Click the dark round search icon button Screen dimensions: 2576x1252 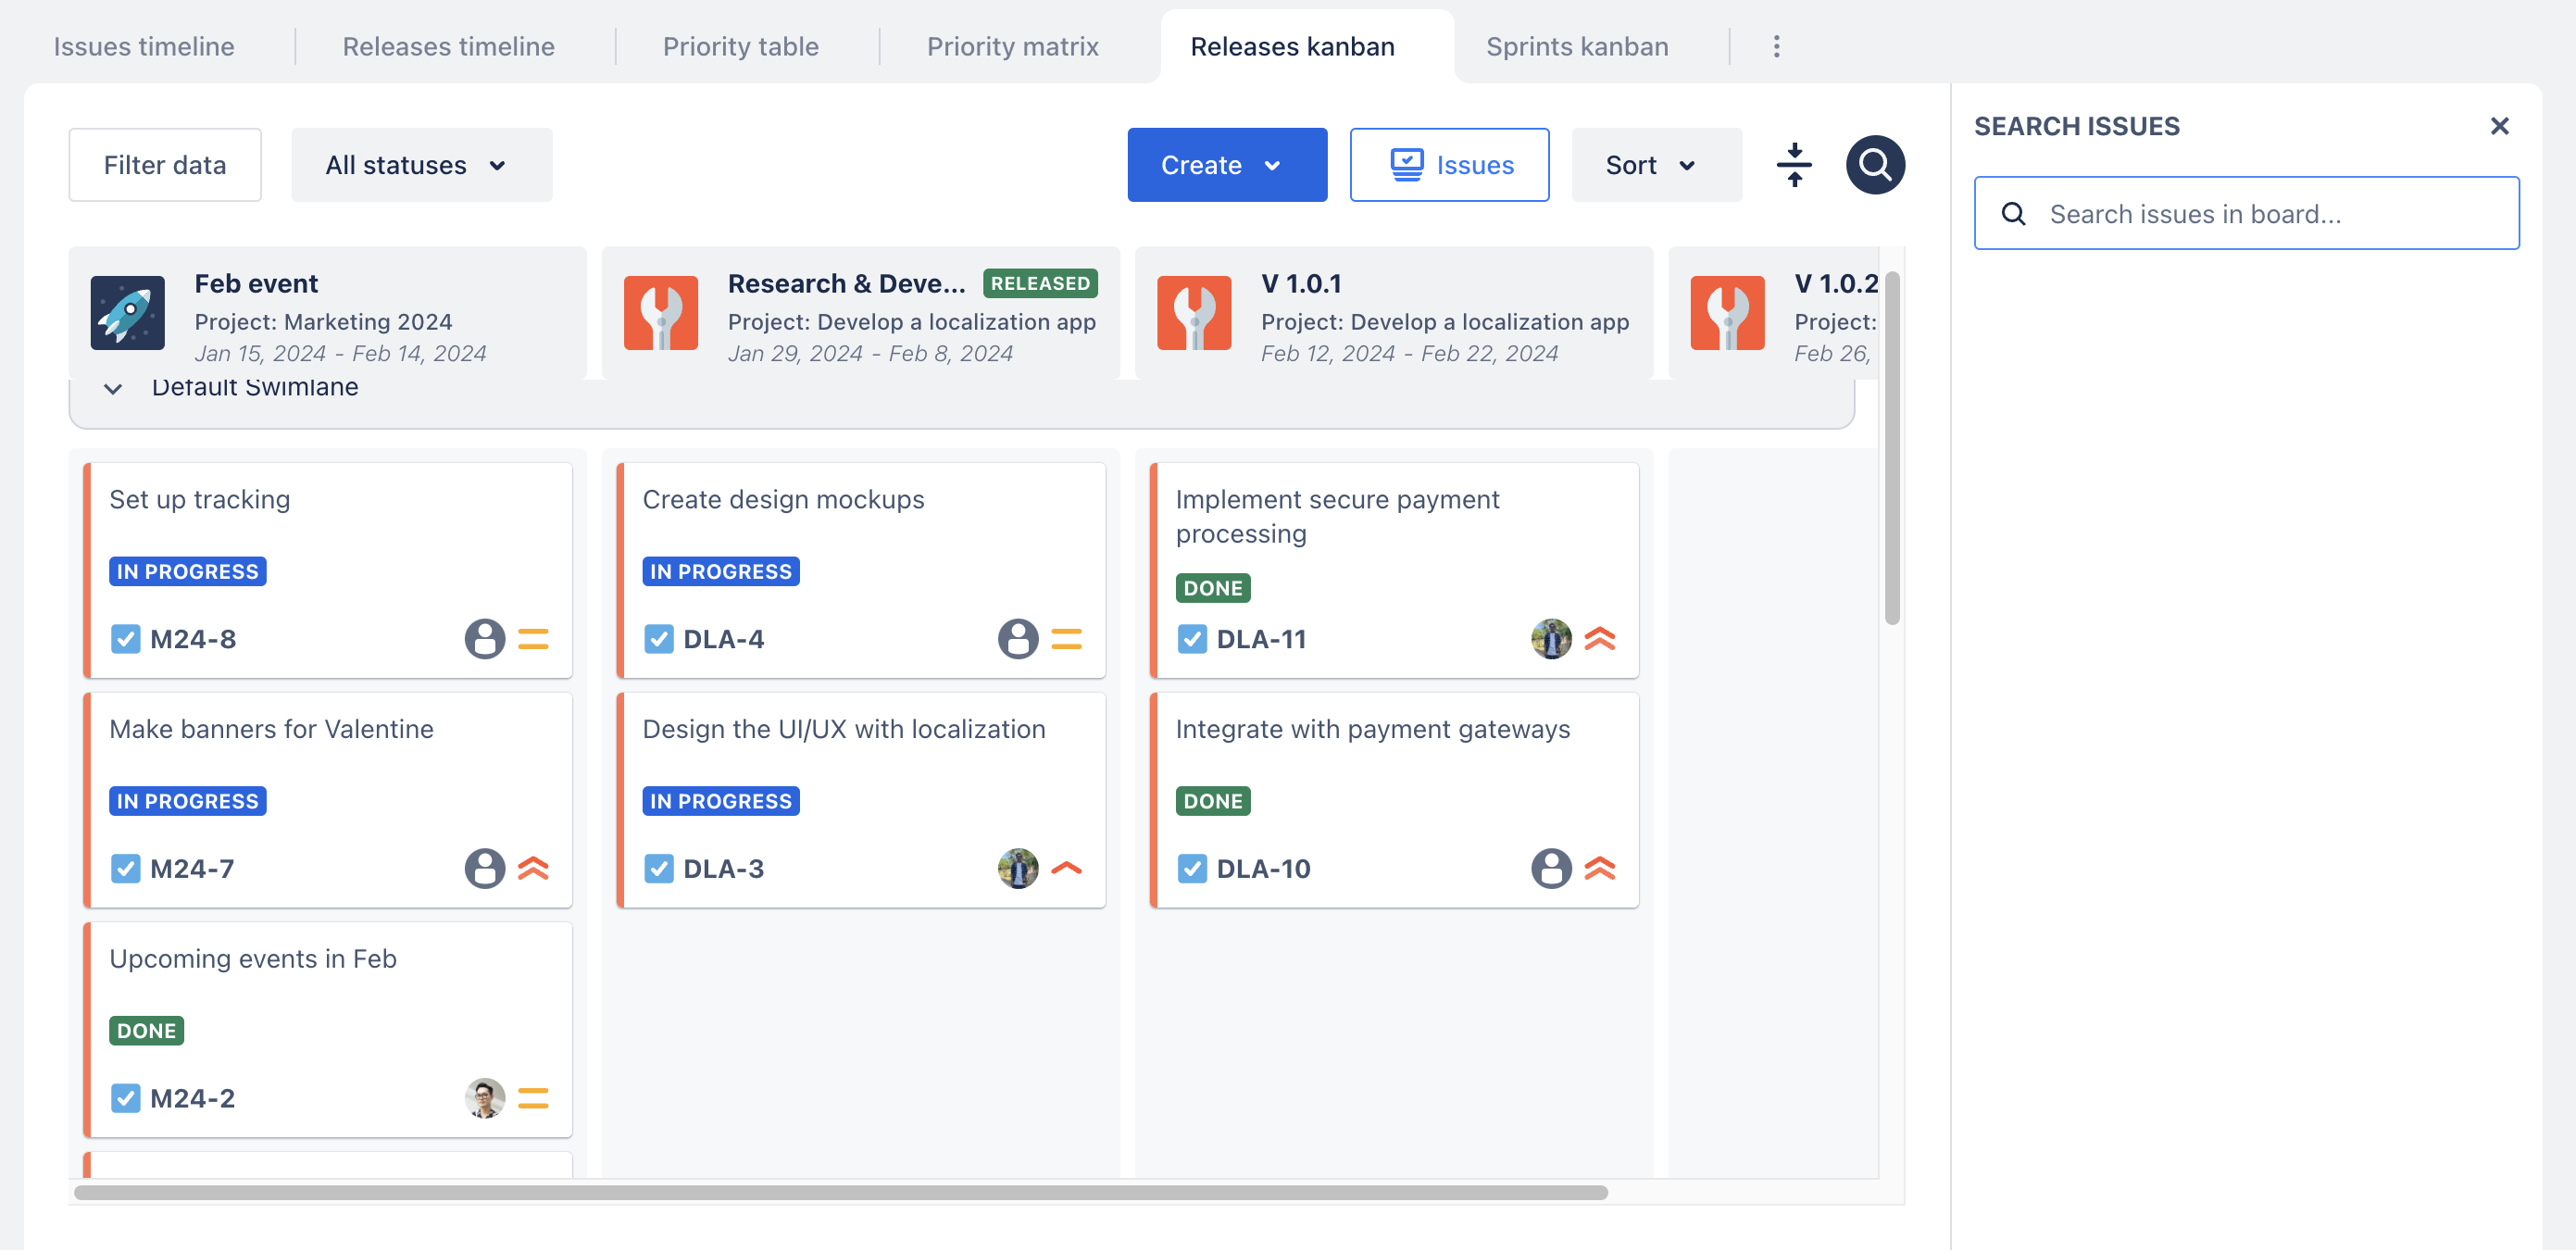1874,165
